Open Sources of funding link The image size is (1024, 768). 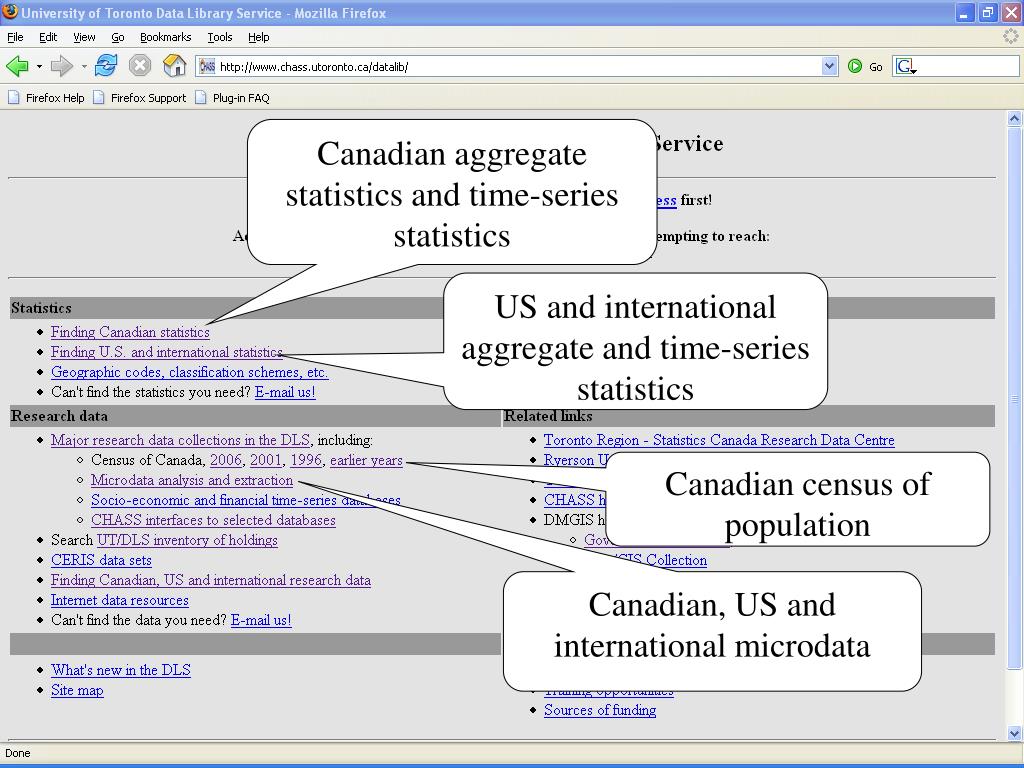coord(600,710)
